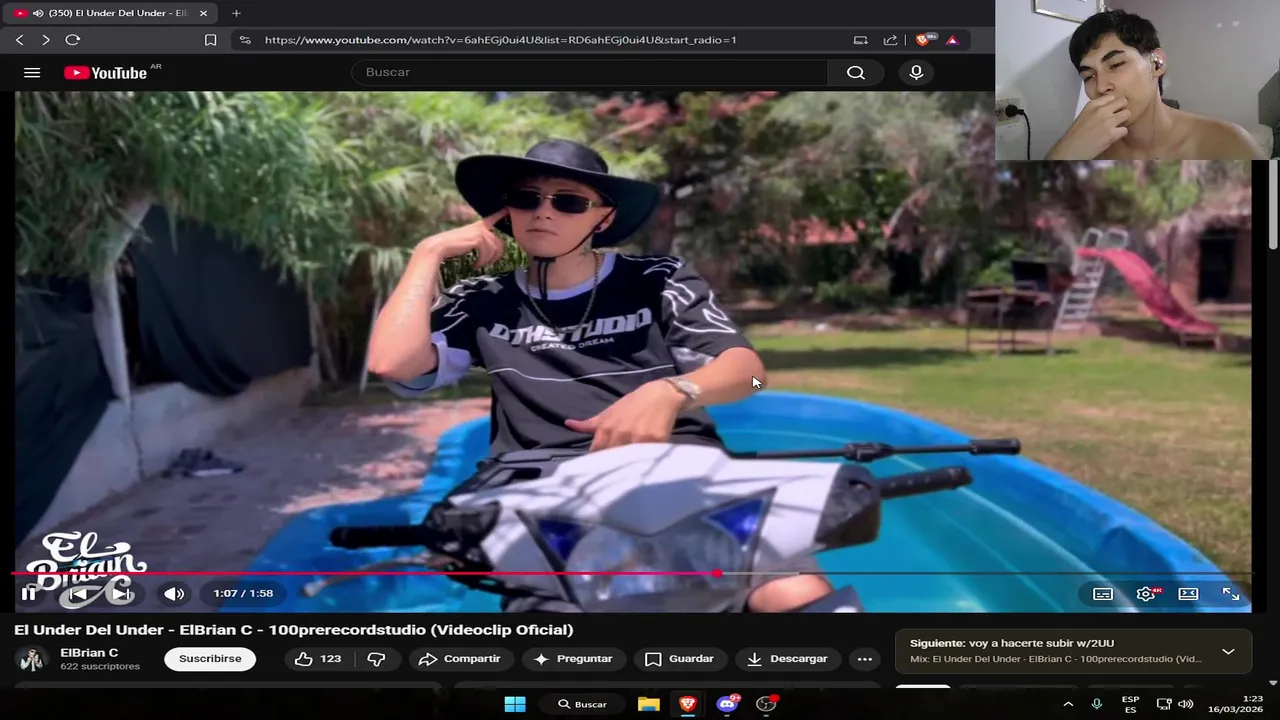Open video player settings gear
Screen dimensions: 1280x720
(1146, 594)
